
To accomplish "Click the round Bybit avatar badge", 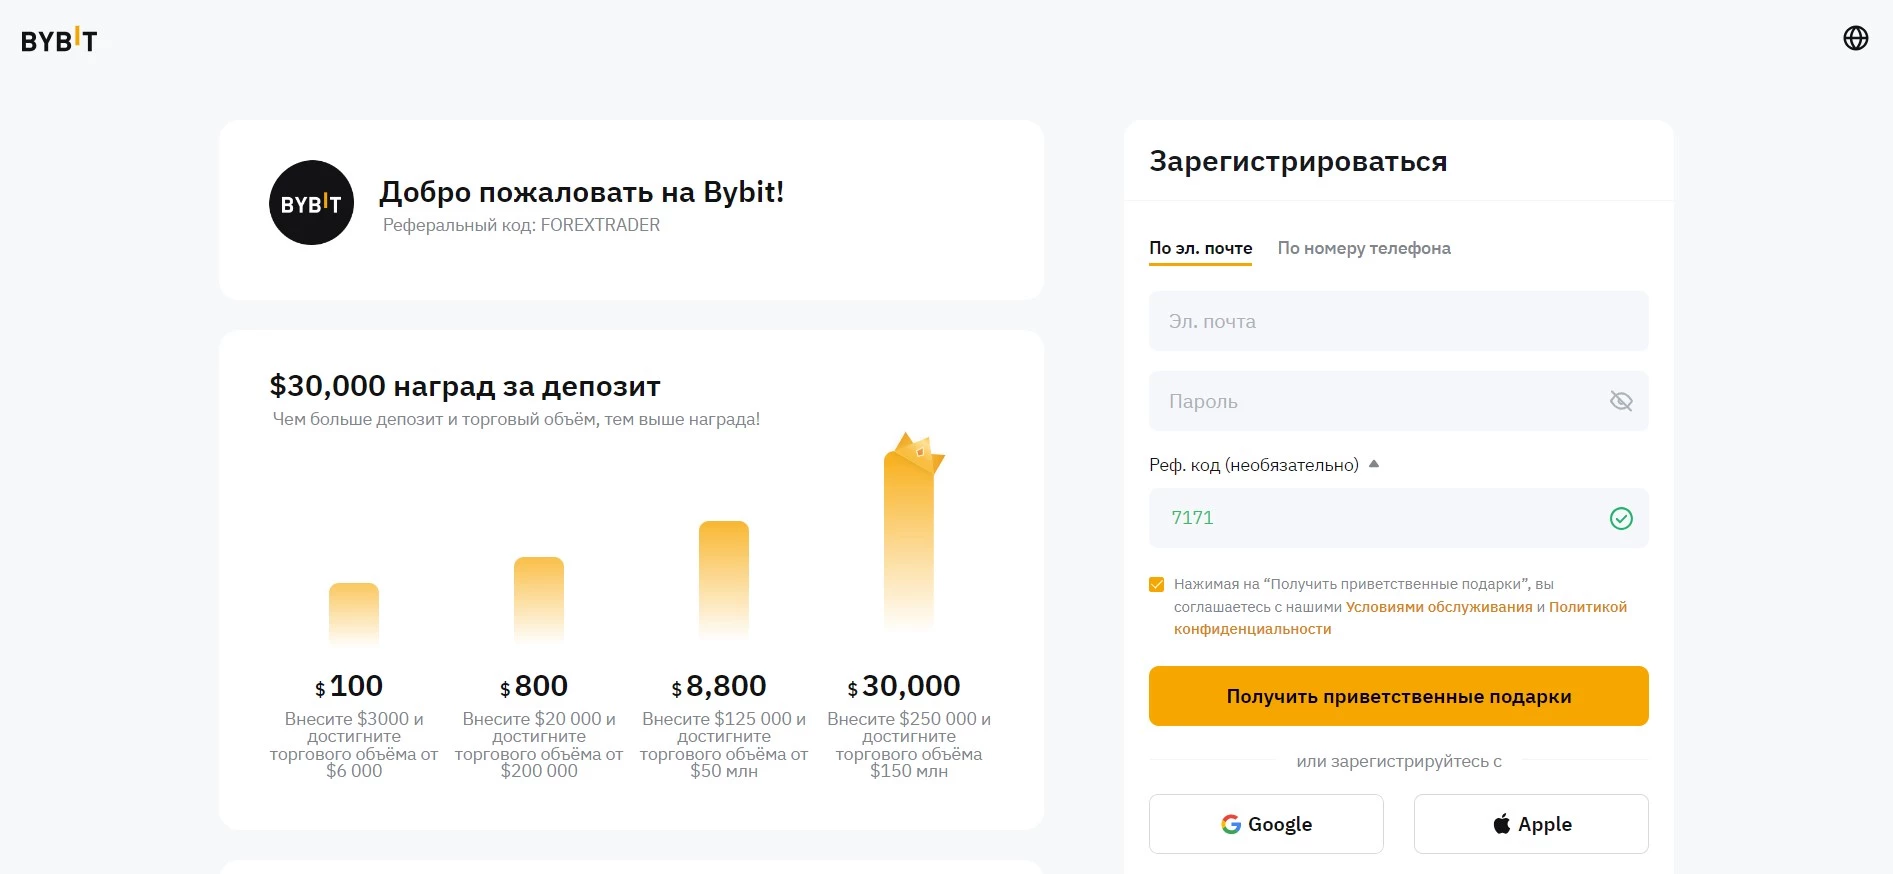I will pyautogui.click(x=311, y=203).
